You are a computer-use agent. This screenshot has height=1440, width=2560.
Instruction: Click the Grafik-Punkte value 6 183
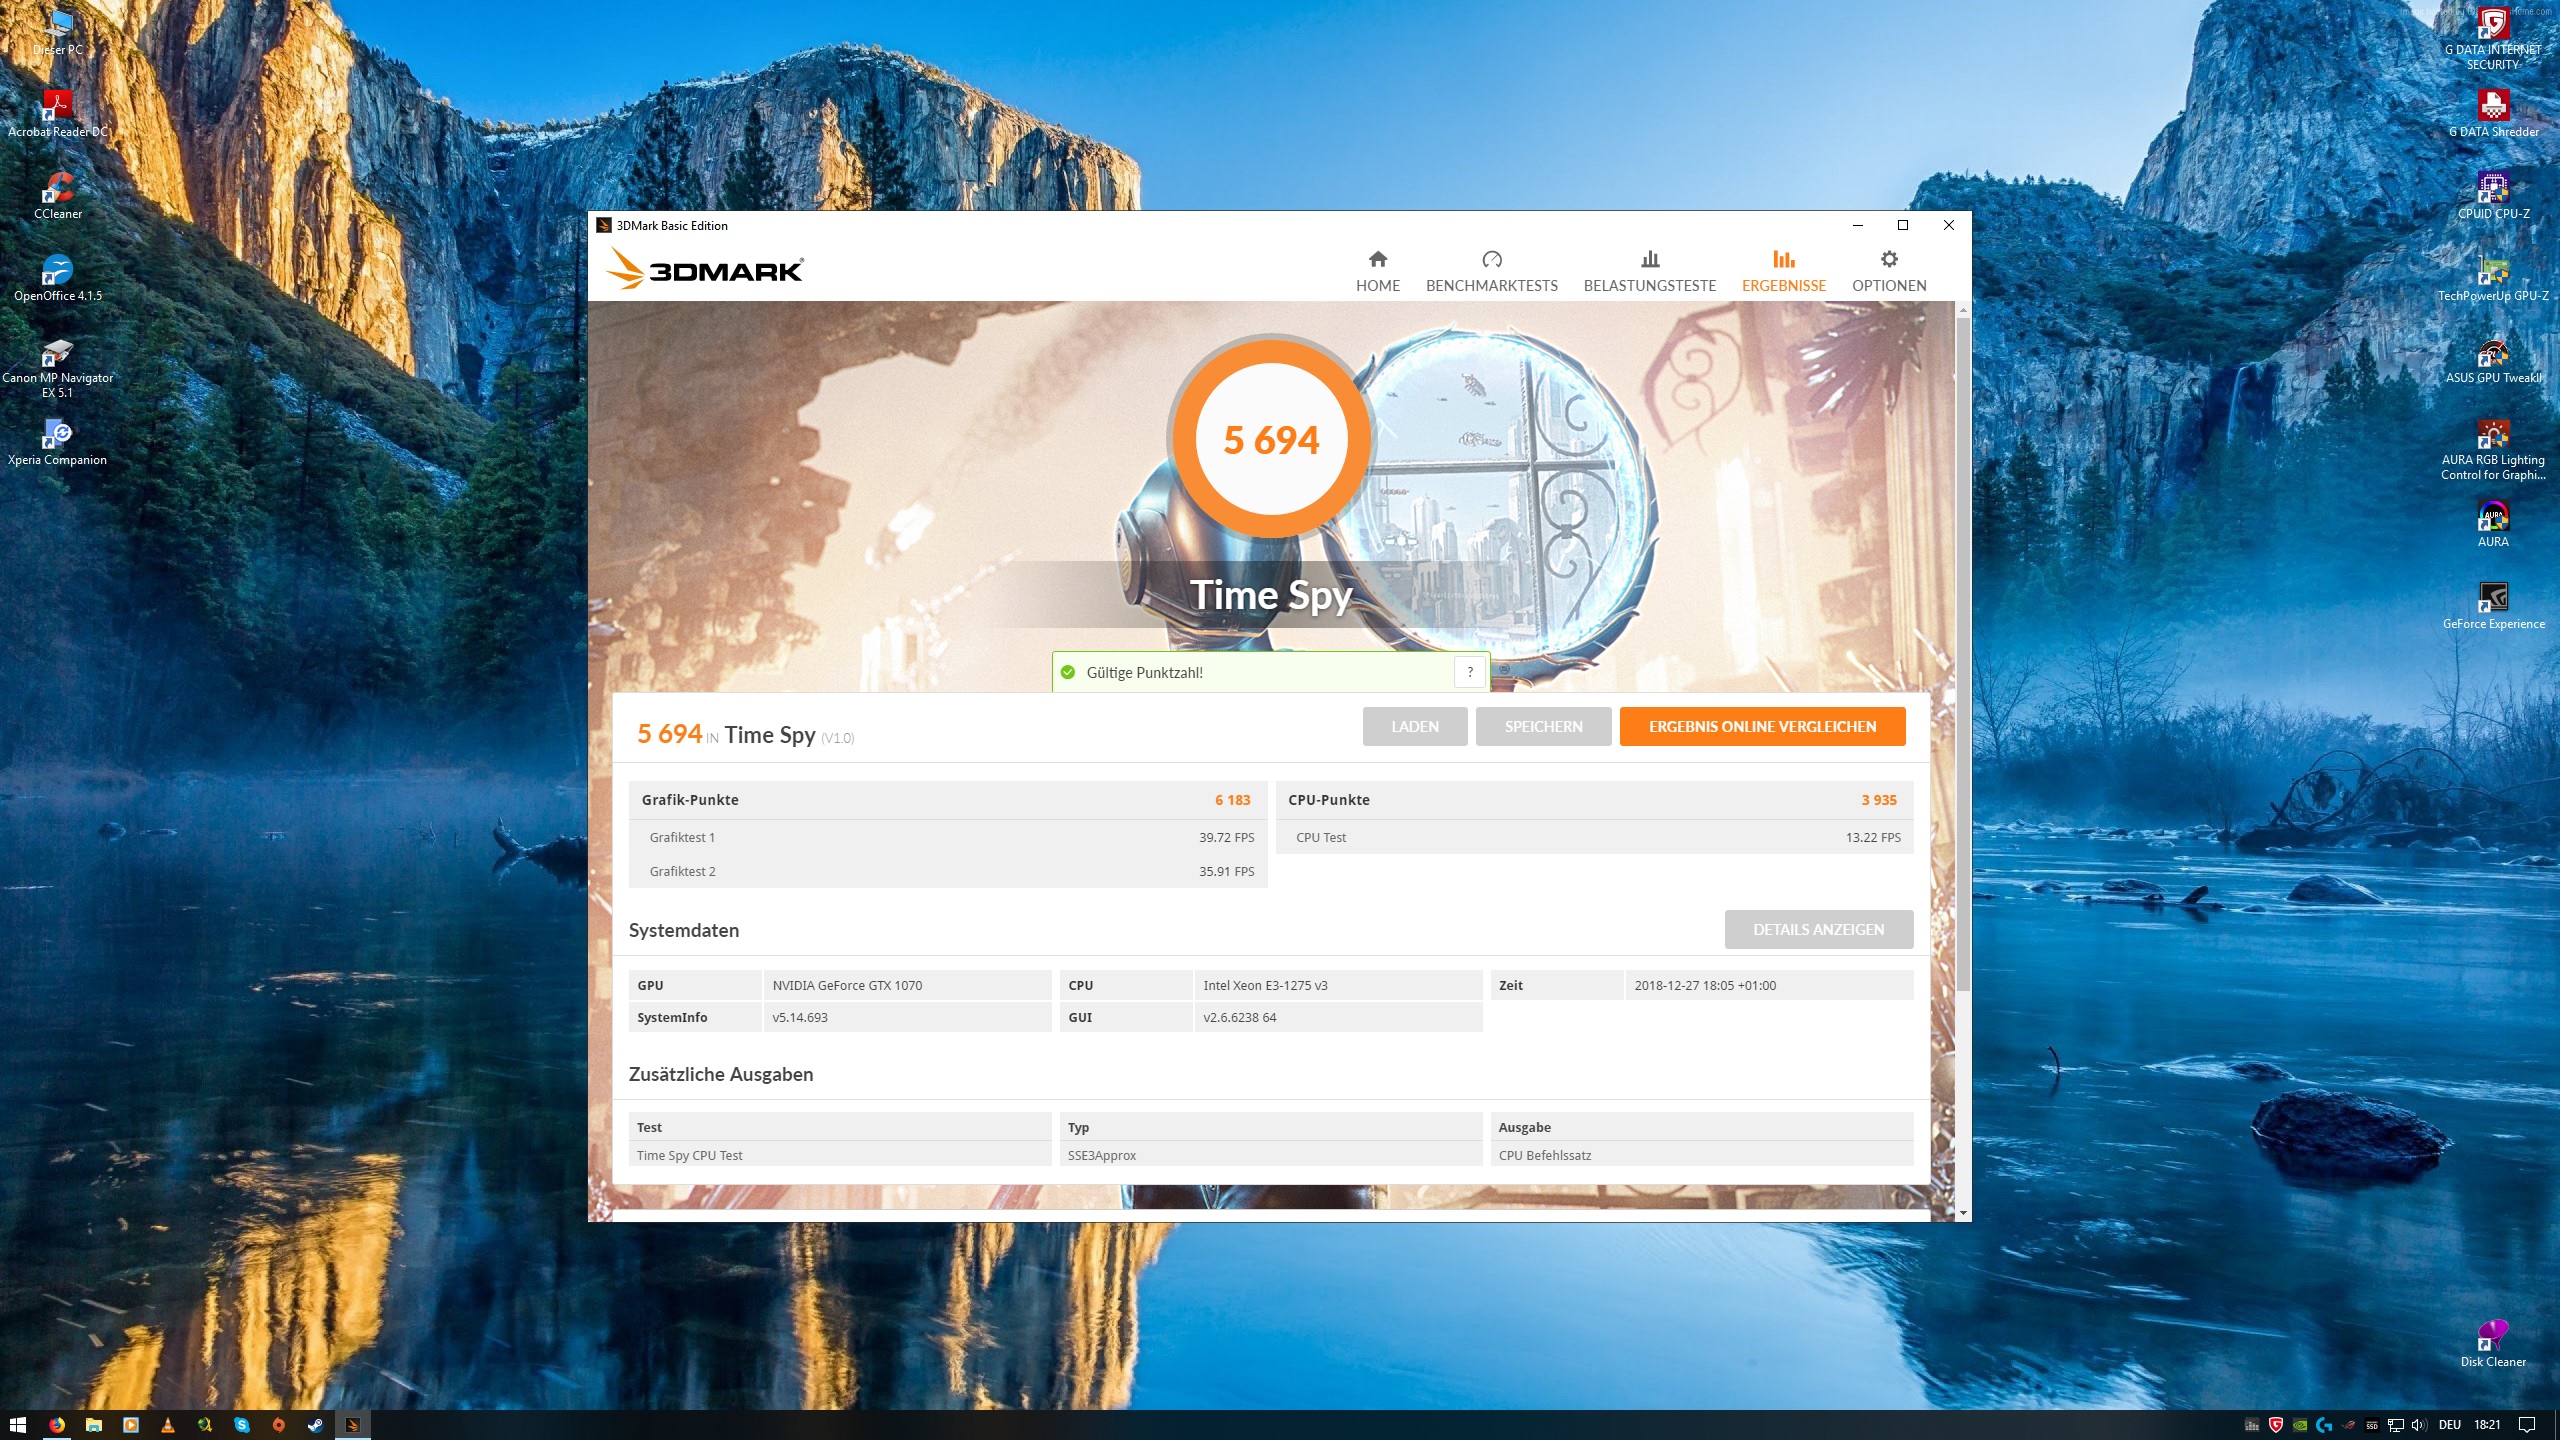pyautogui.click(x=1232, y=800)
